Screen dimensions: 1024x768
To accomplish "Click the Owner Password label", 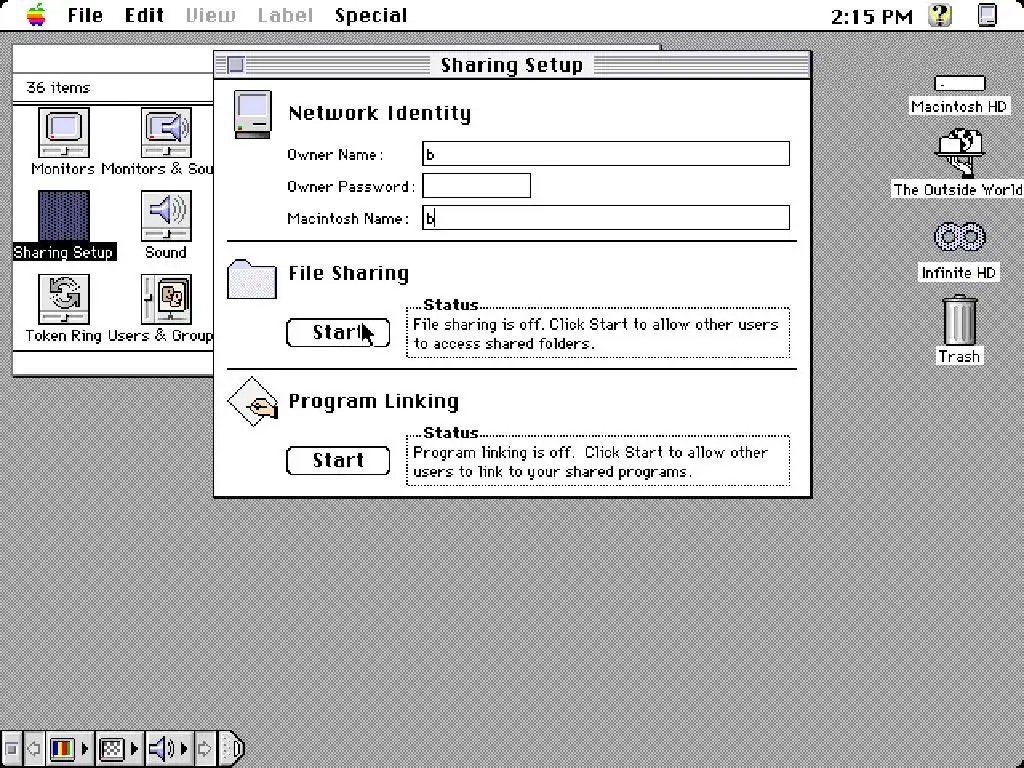I will pos(351,187).
